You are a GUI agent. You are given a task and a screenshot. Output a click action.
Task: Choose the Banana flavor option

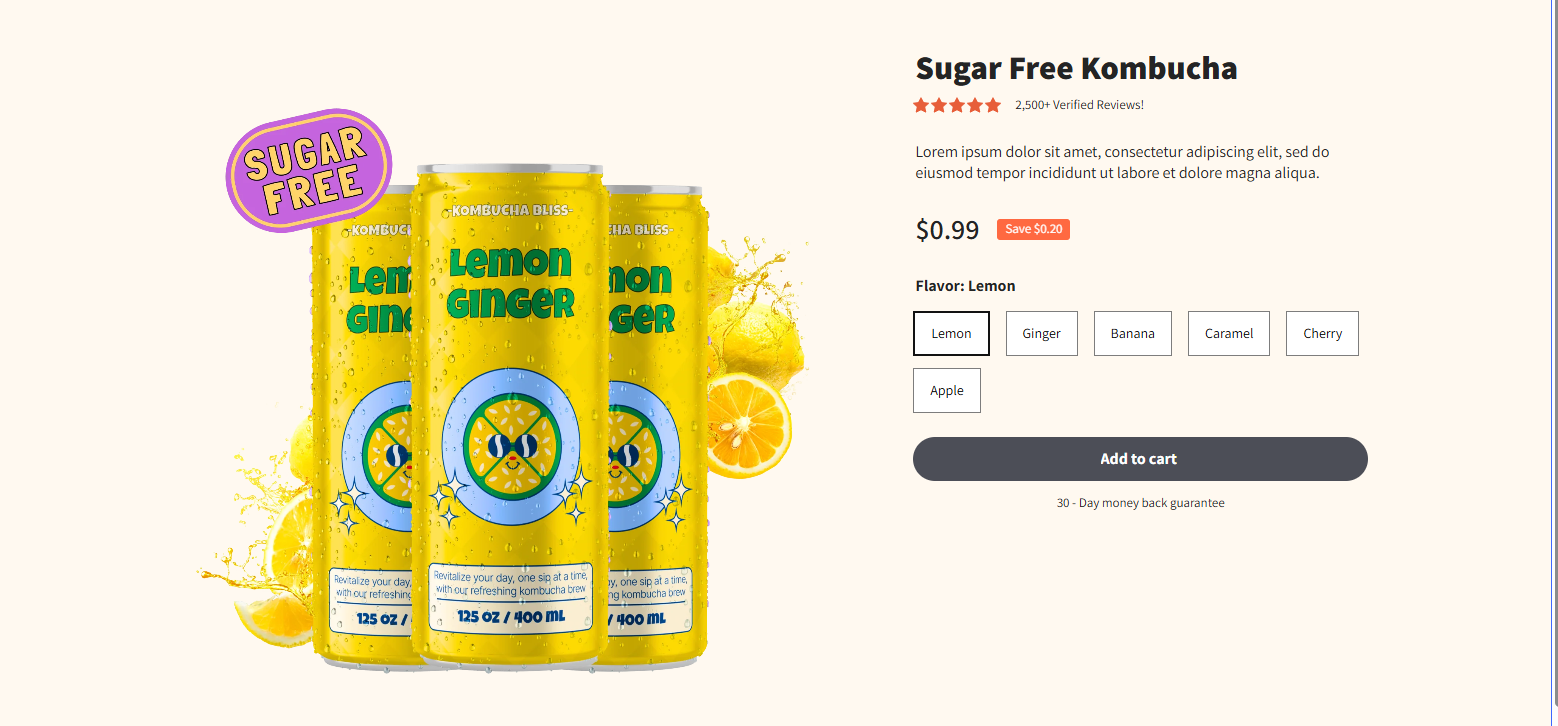(x=1132, y=333)
